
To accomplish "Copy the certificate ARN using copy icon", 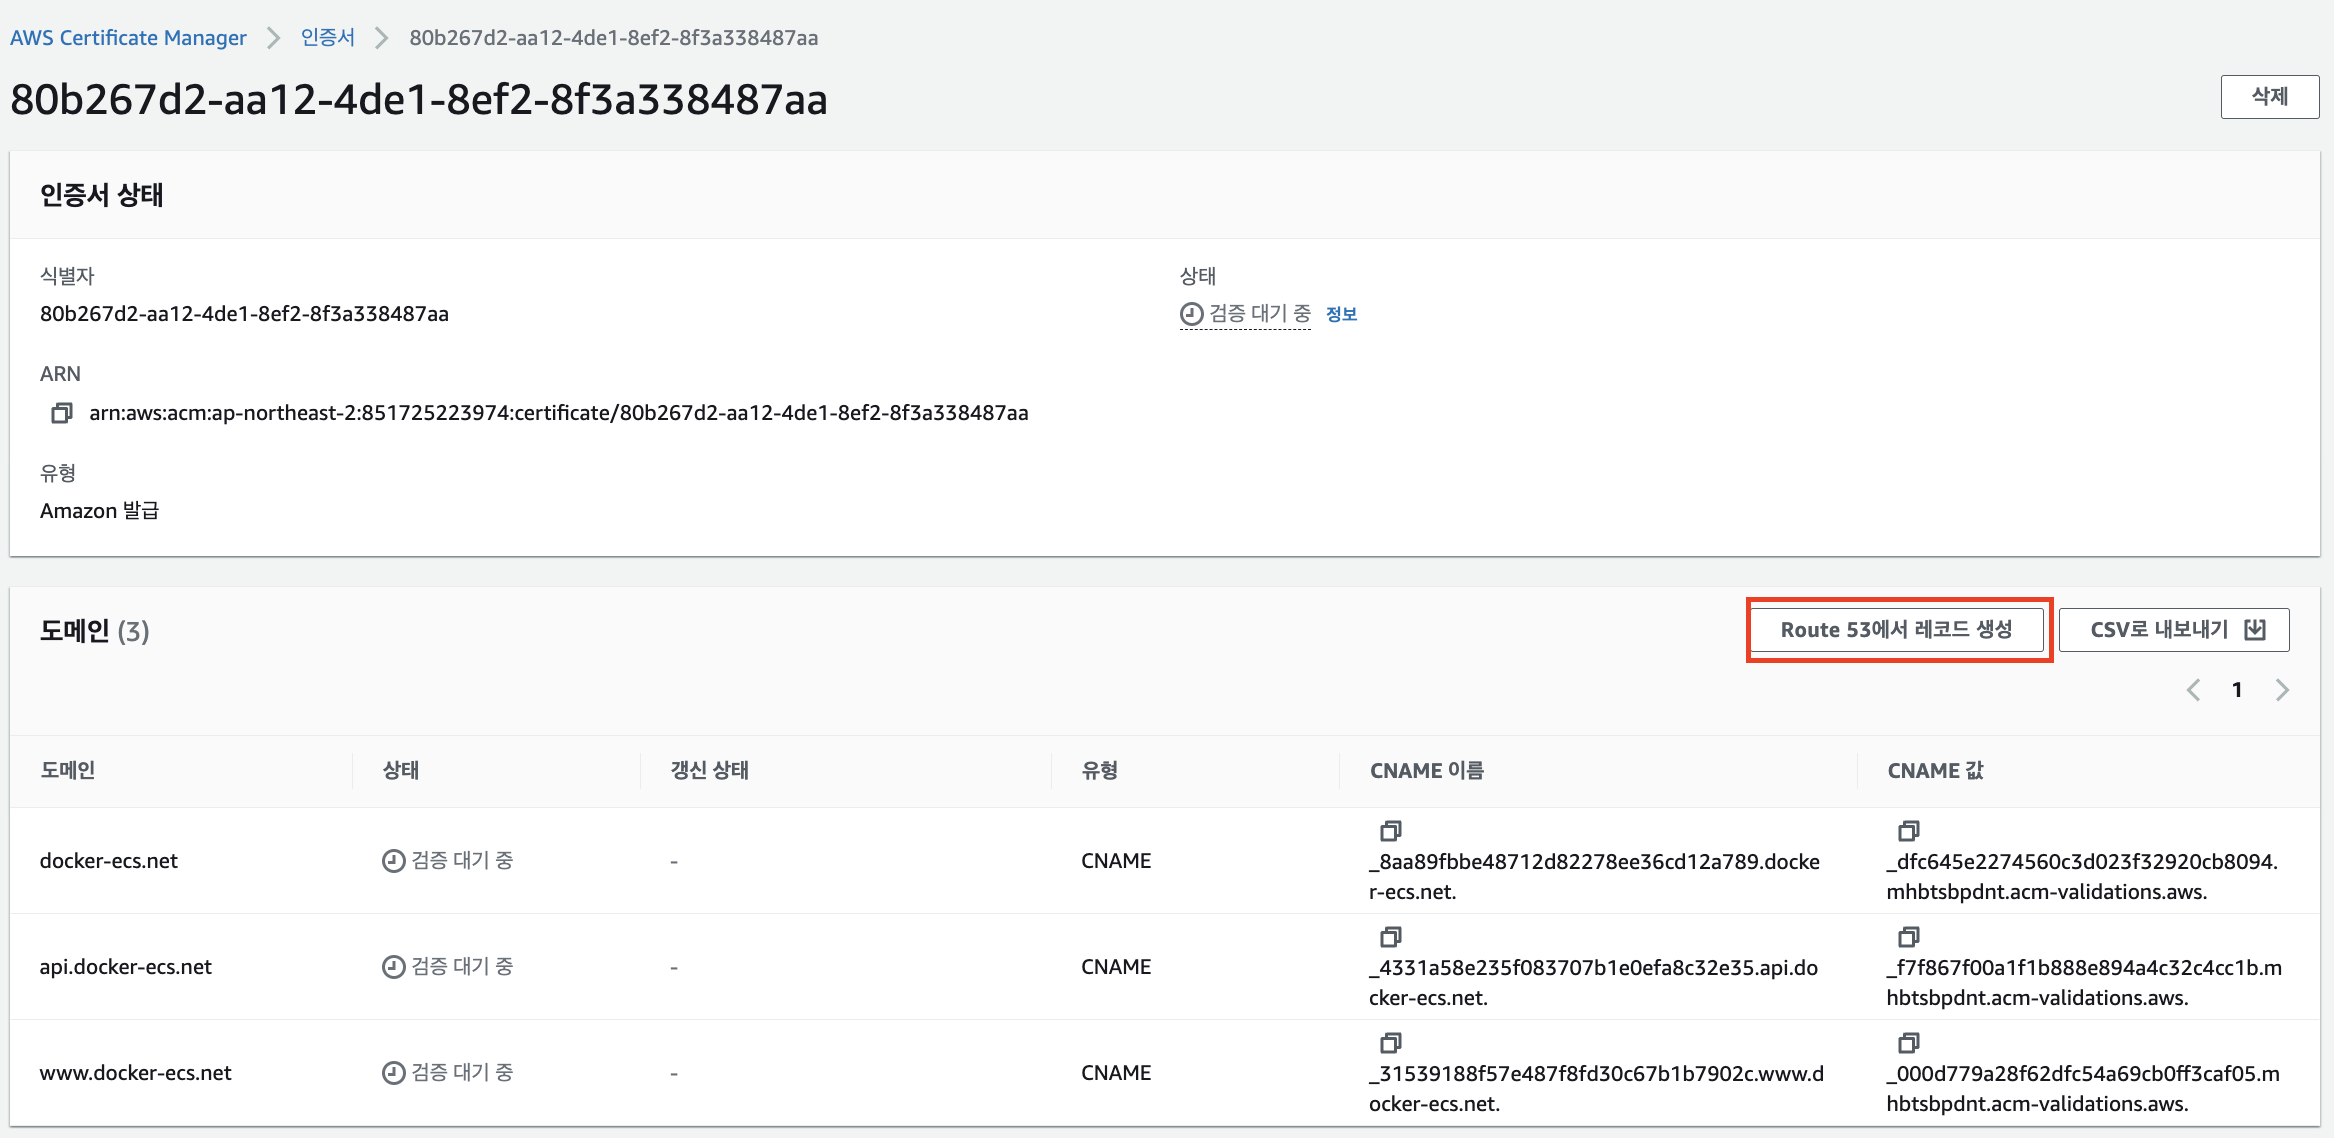I will [61, 413].
